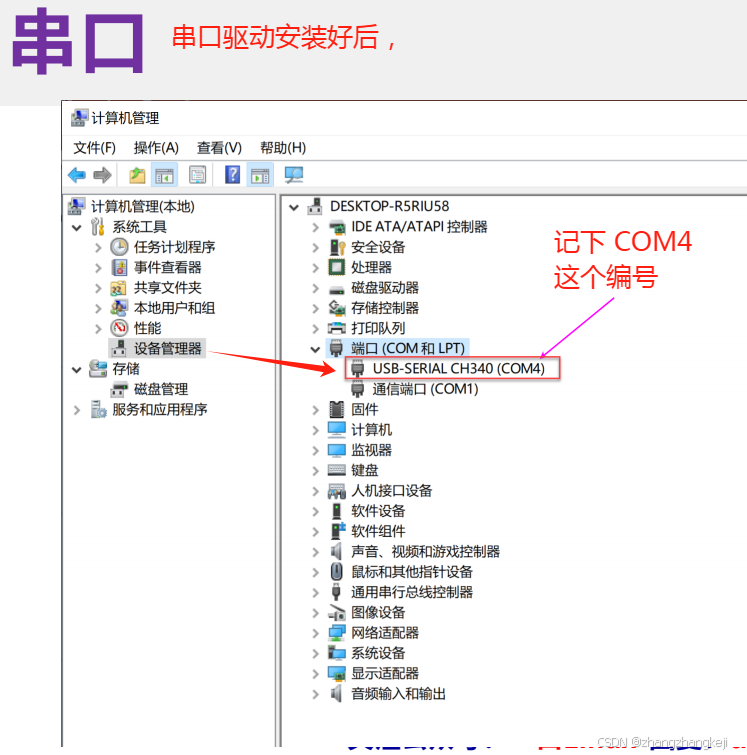Image resolution: width=747 pixels, height=755 pixels.
Task: Toggle the Show/Hide Console Tree icon
Action: coord(164,175)
